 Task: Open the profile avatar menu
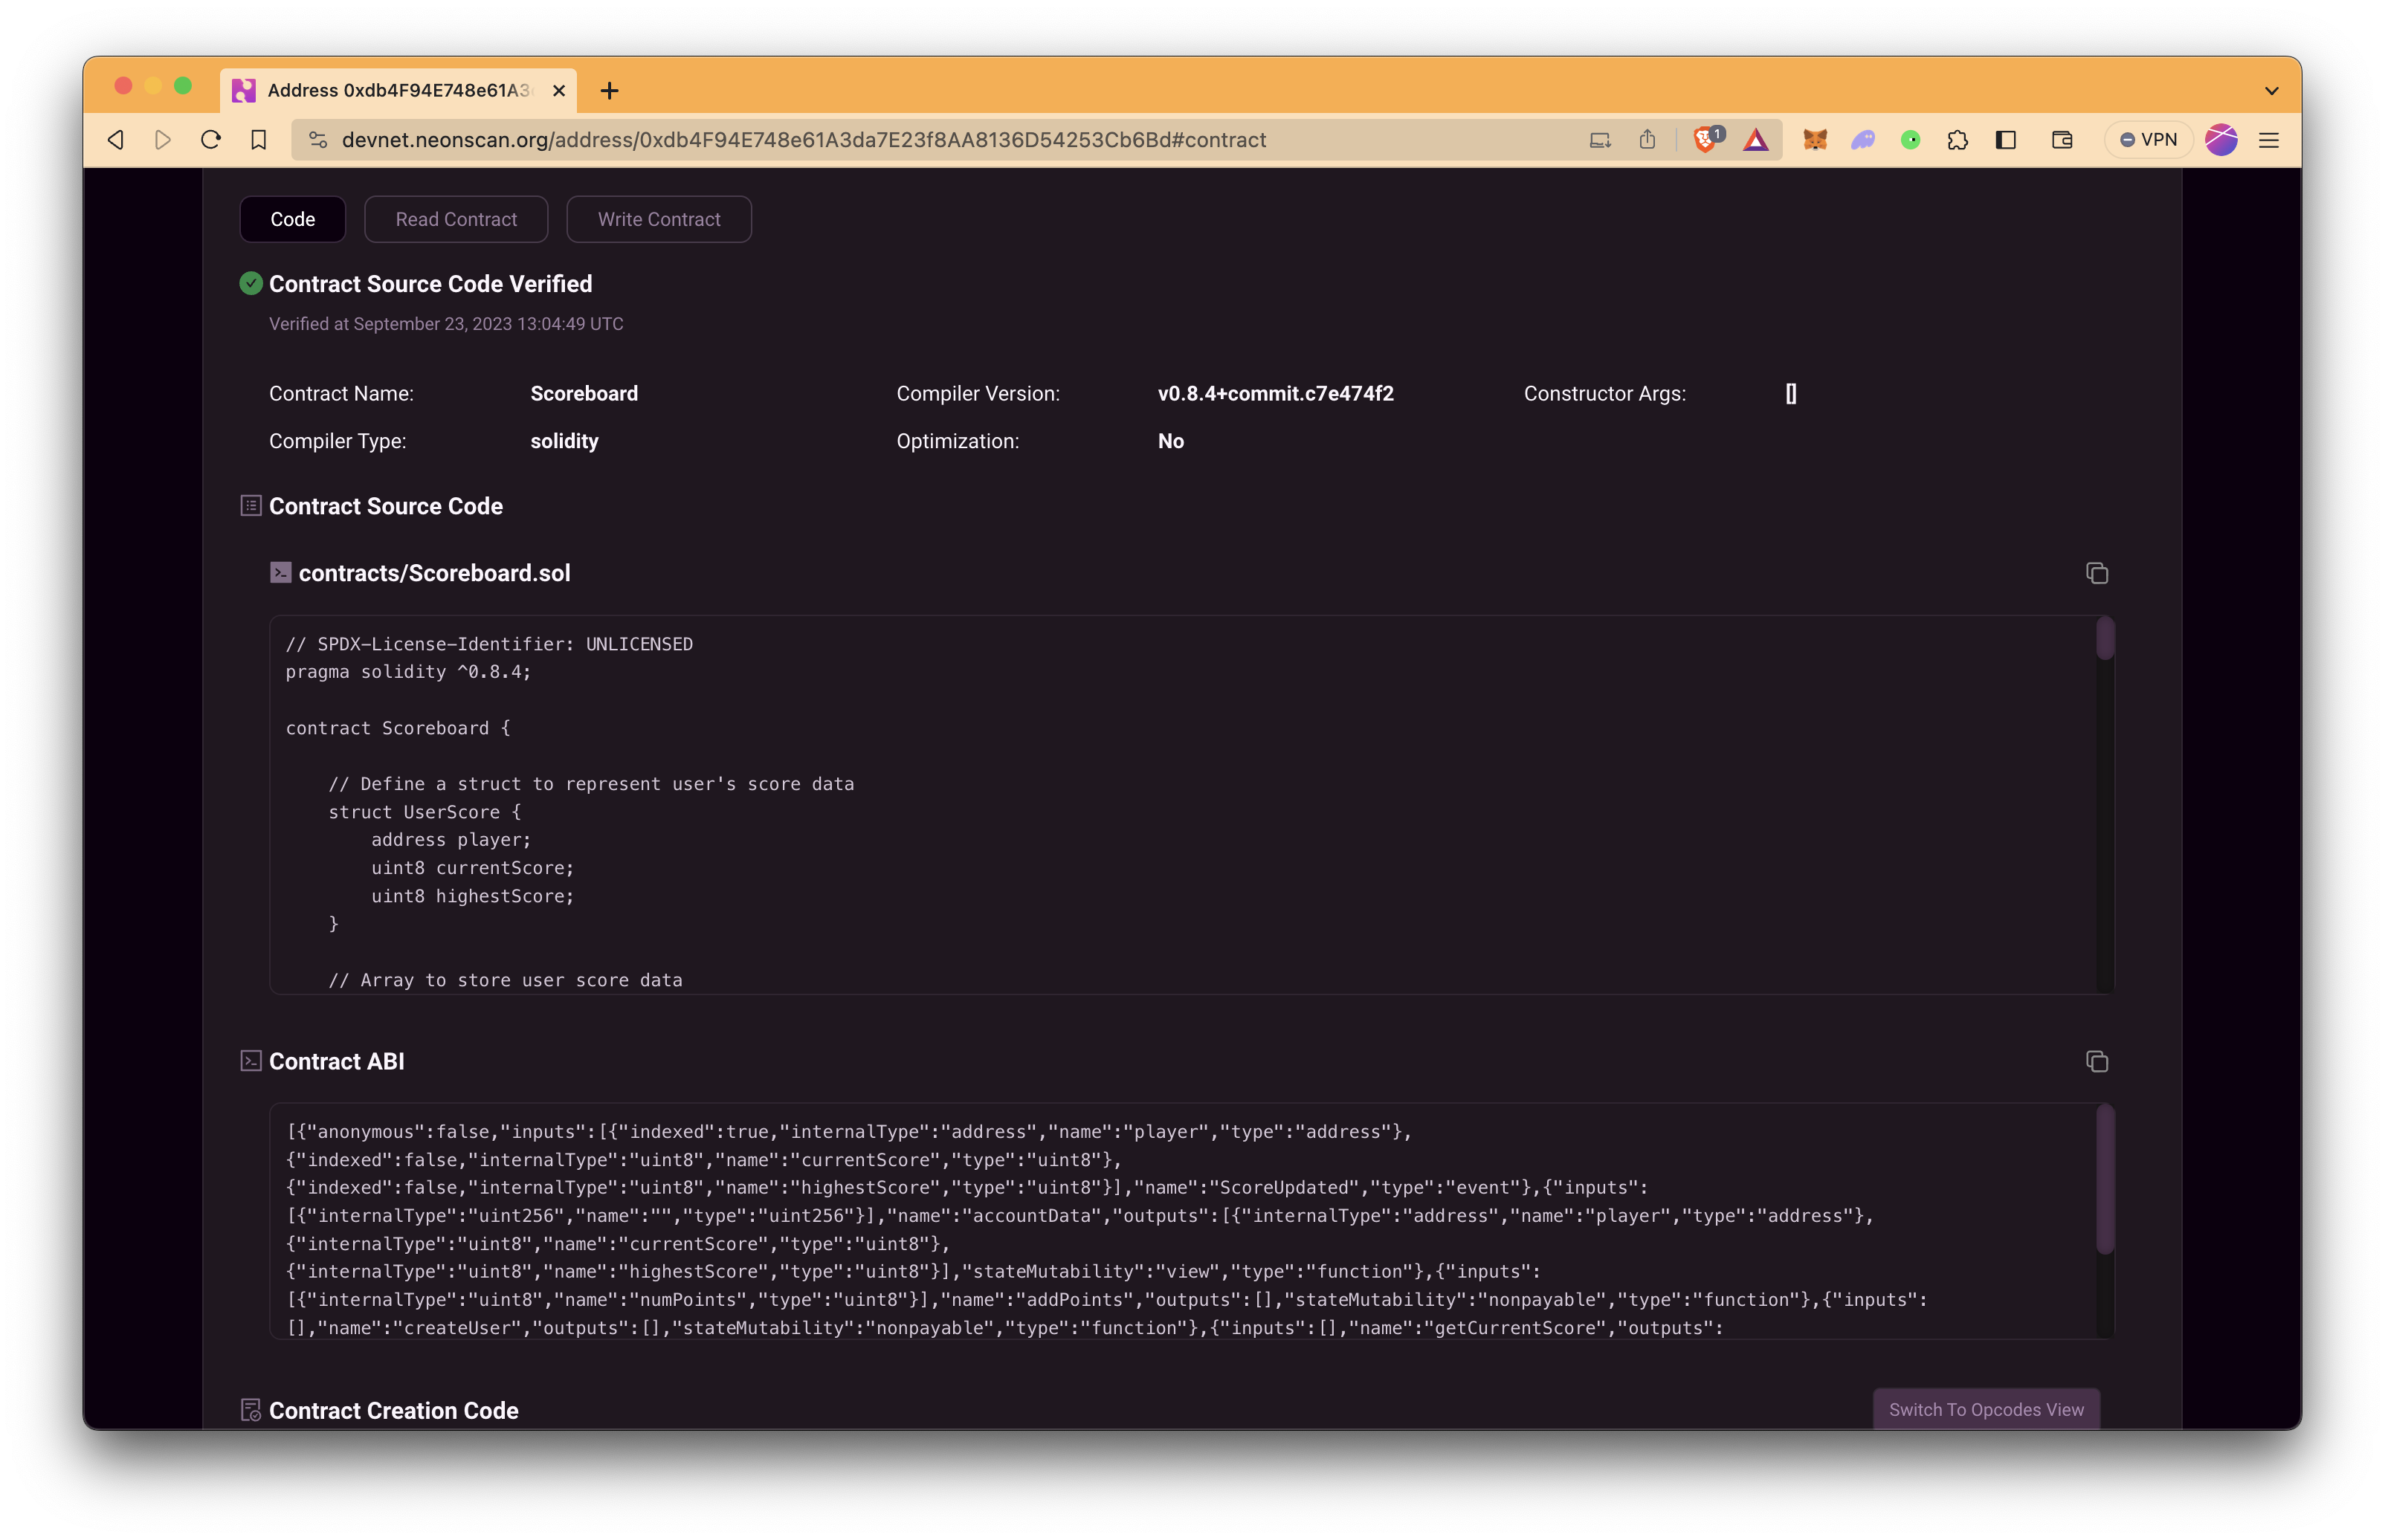tap(2221, 140)
